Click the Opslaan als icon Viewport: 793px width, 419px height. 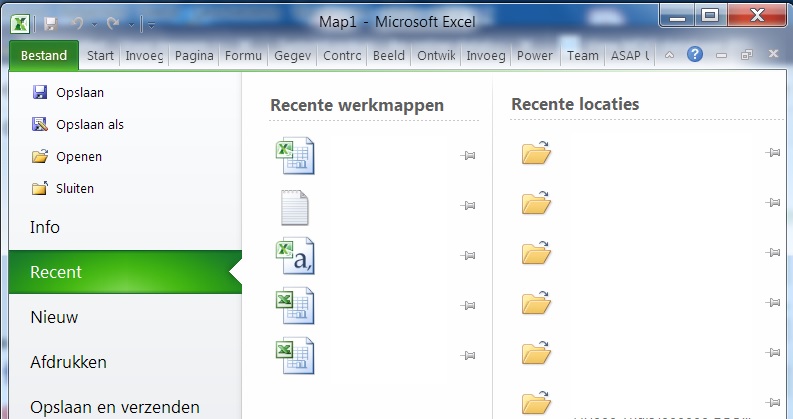tap(40, 125)
